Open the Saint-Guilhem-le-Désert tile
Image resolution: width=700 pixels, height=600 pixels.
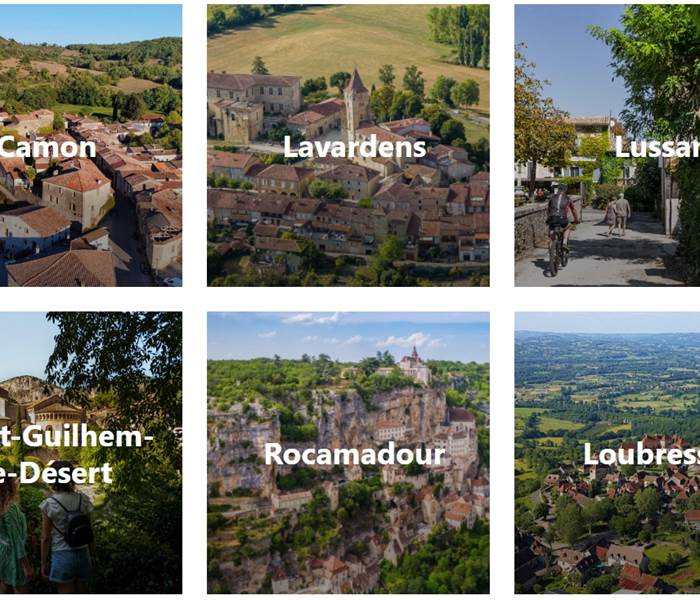pyautogui.click(x=91, y=453)
